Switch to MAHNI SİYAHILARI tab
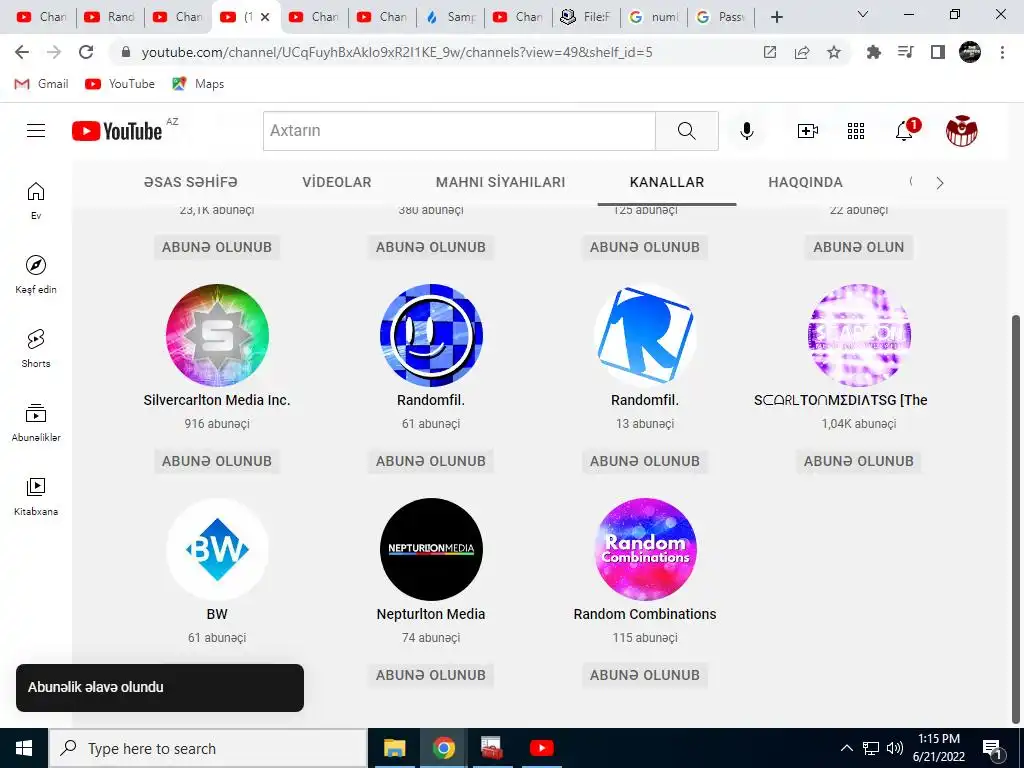Screen dimensions: 1024x768 [x=500, y=182]
